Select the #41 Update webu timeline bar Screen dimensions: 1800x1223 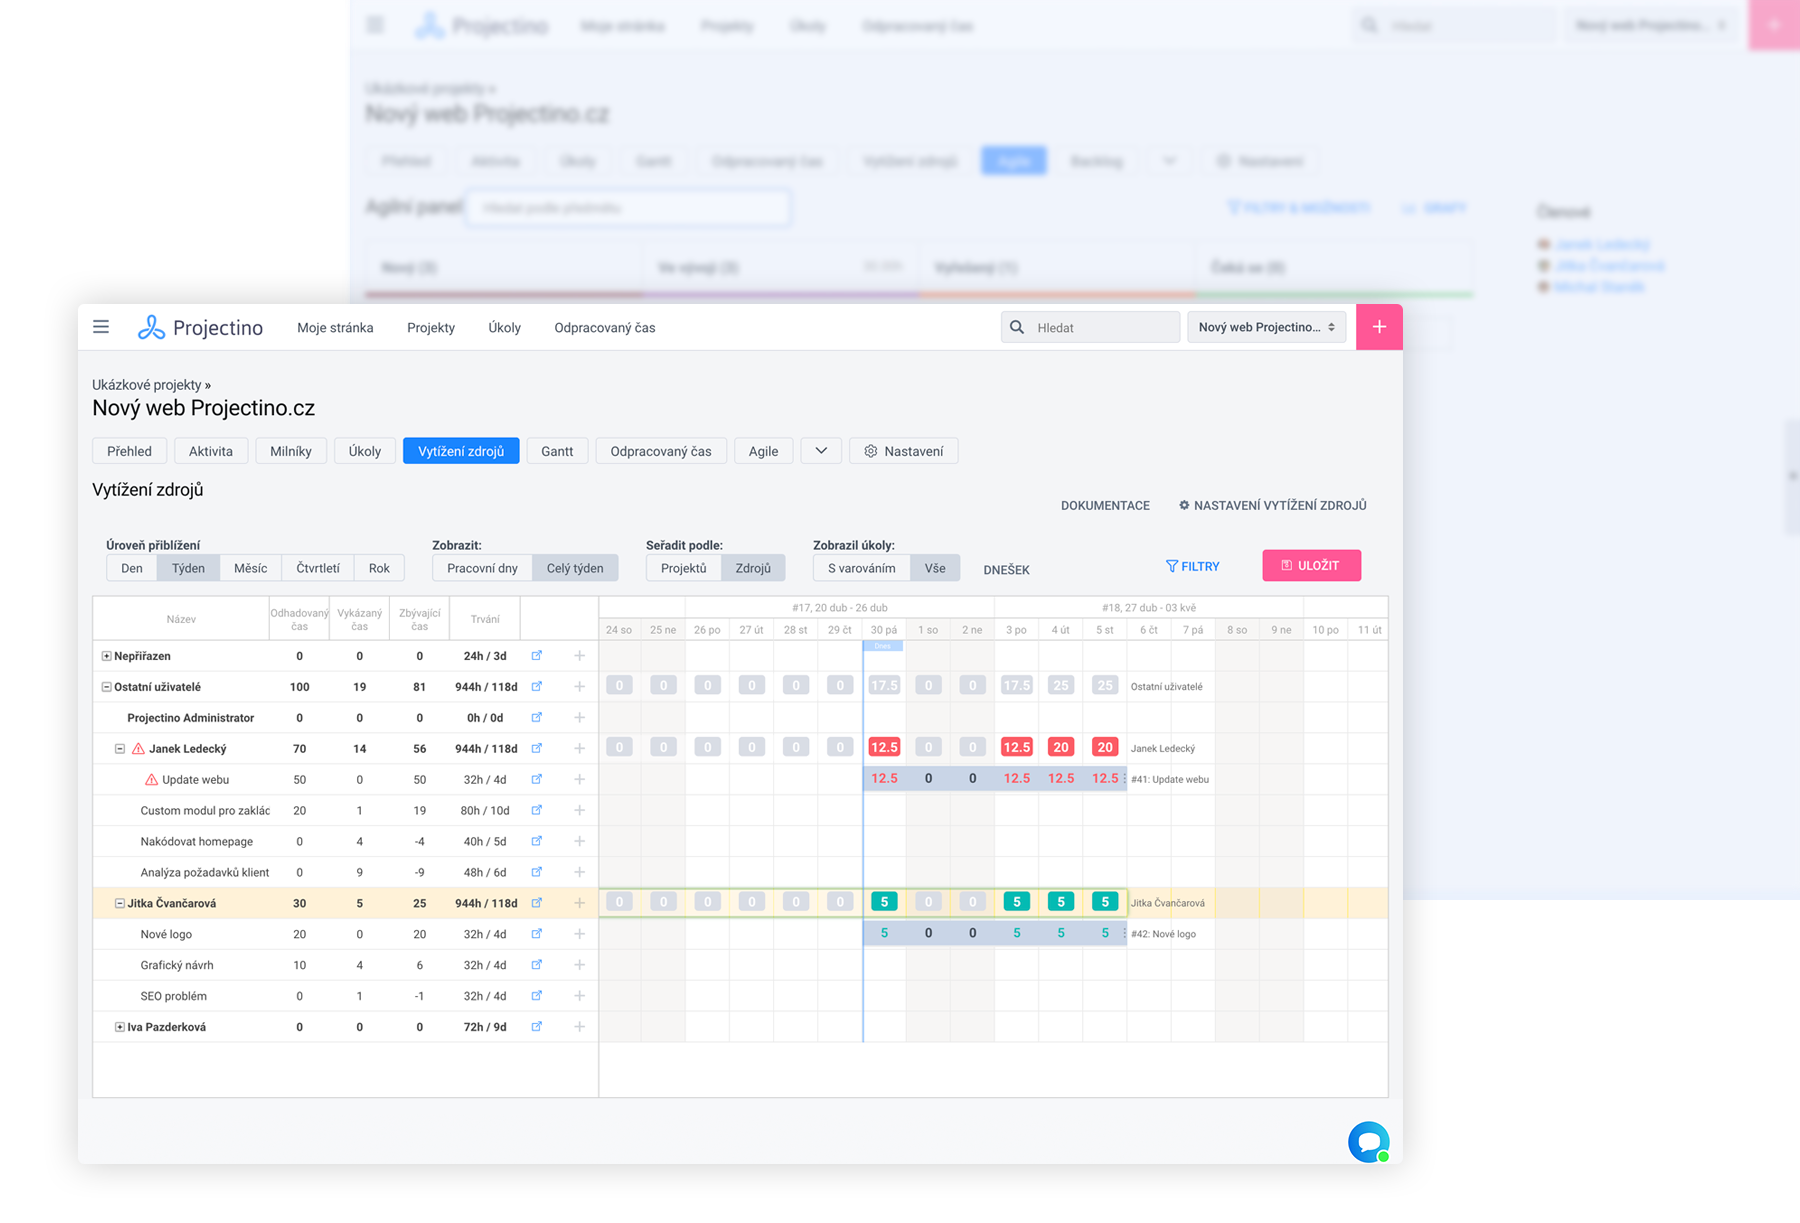point(994,779)
